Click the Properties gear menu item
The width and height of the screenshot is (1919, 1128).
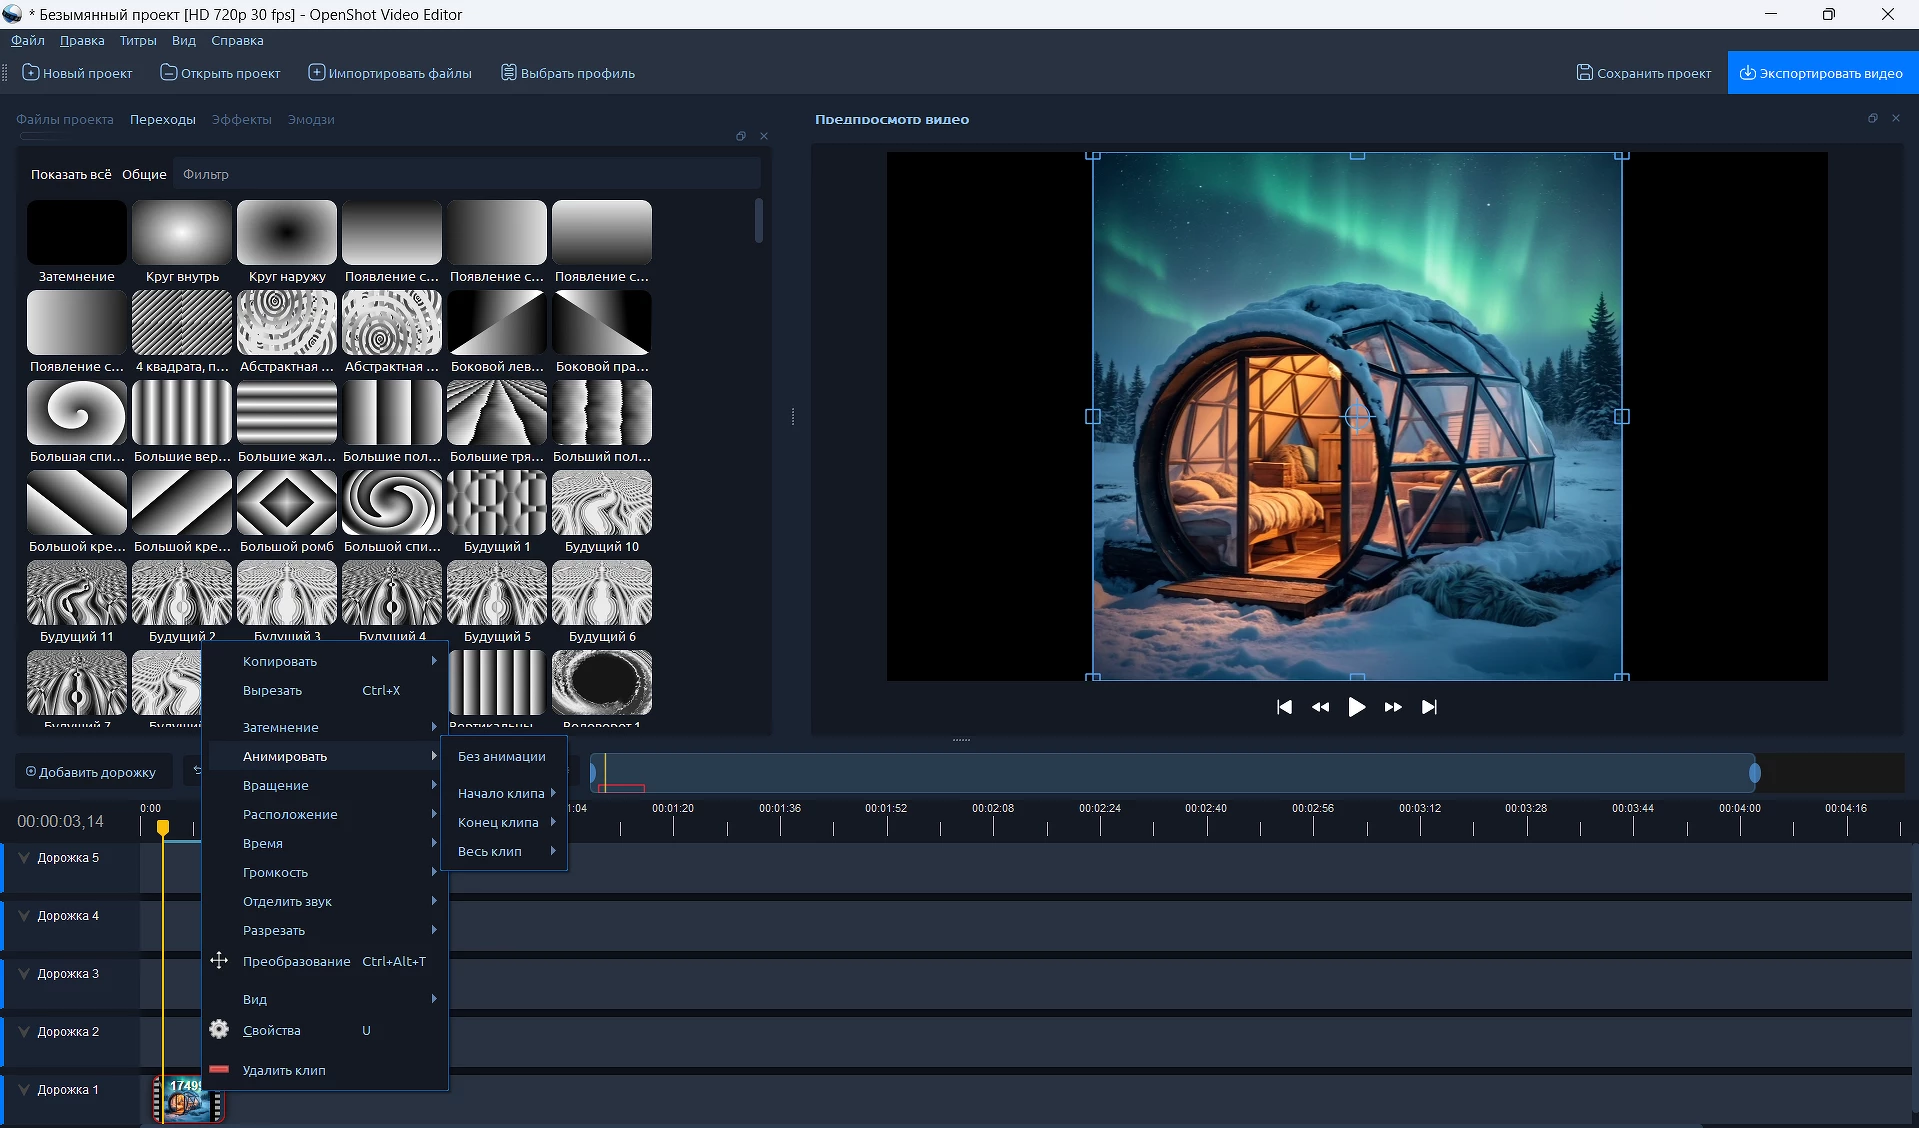pyautogui.click(x=271, y=1030)
